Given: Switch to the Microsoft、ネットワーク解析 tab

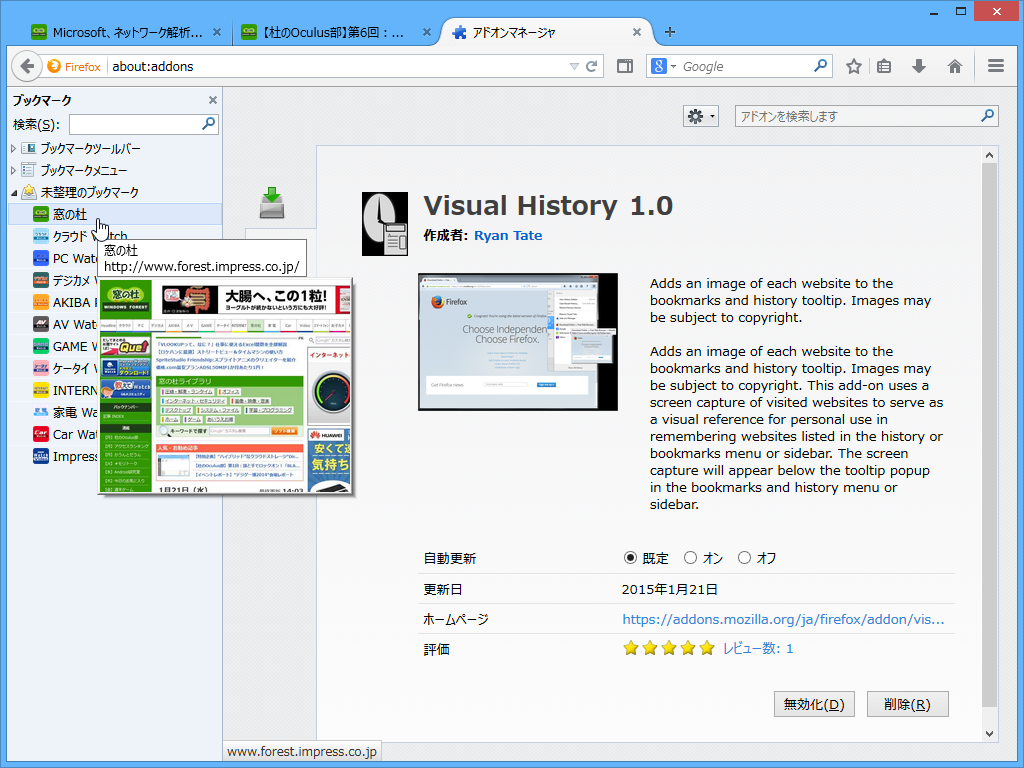Looking at the screenshot, I should point(127,32).
